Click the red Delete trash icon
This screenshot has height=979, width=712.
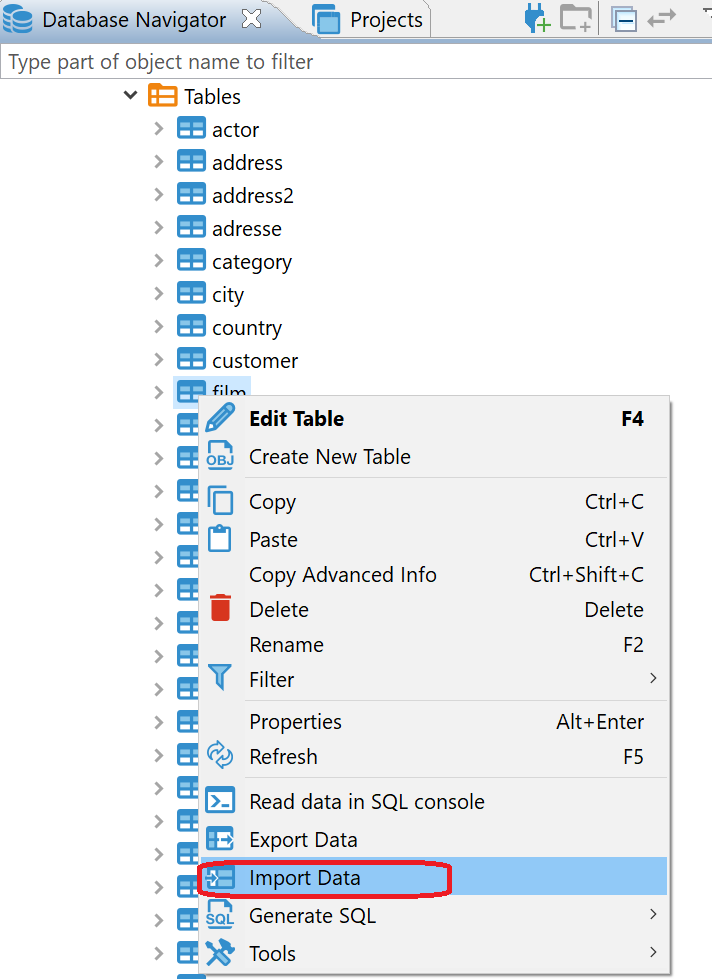click(220, 609)
